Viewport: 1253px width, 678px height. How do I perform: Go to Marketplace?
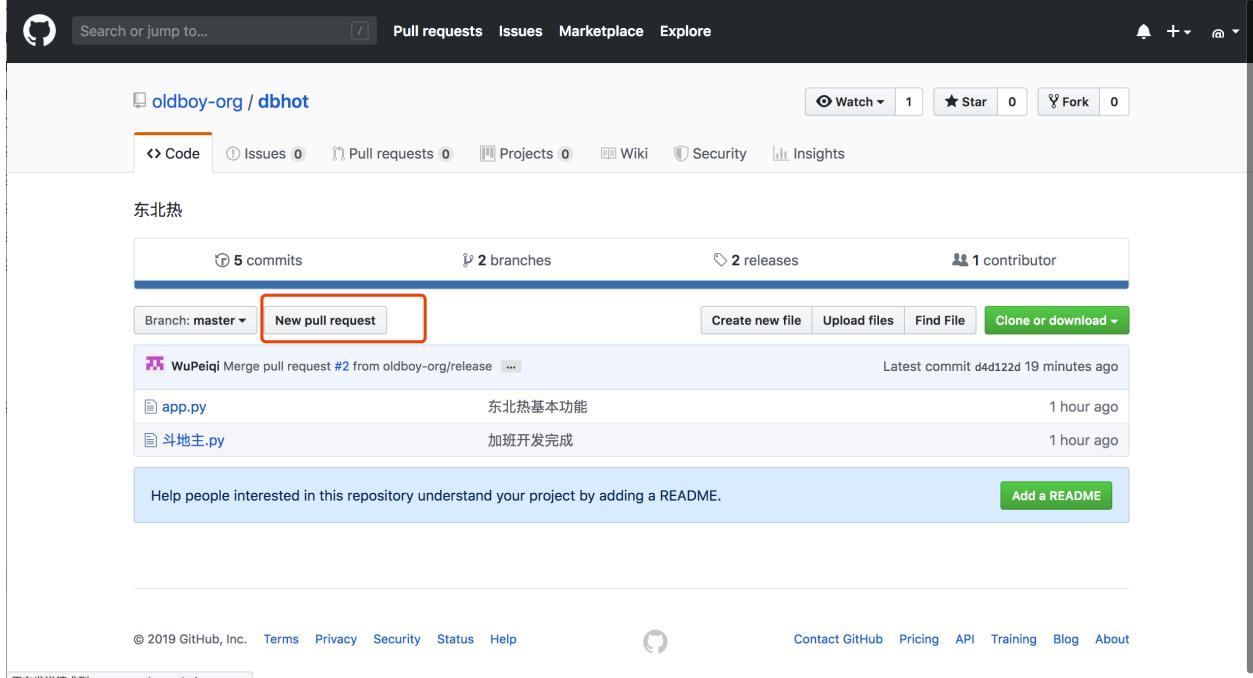tap(601, 31)
